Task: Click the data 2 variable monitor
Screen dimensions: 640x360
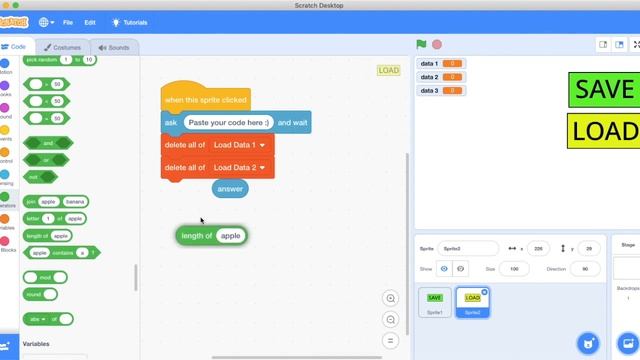Action: click(441, 77)
